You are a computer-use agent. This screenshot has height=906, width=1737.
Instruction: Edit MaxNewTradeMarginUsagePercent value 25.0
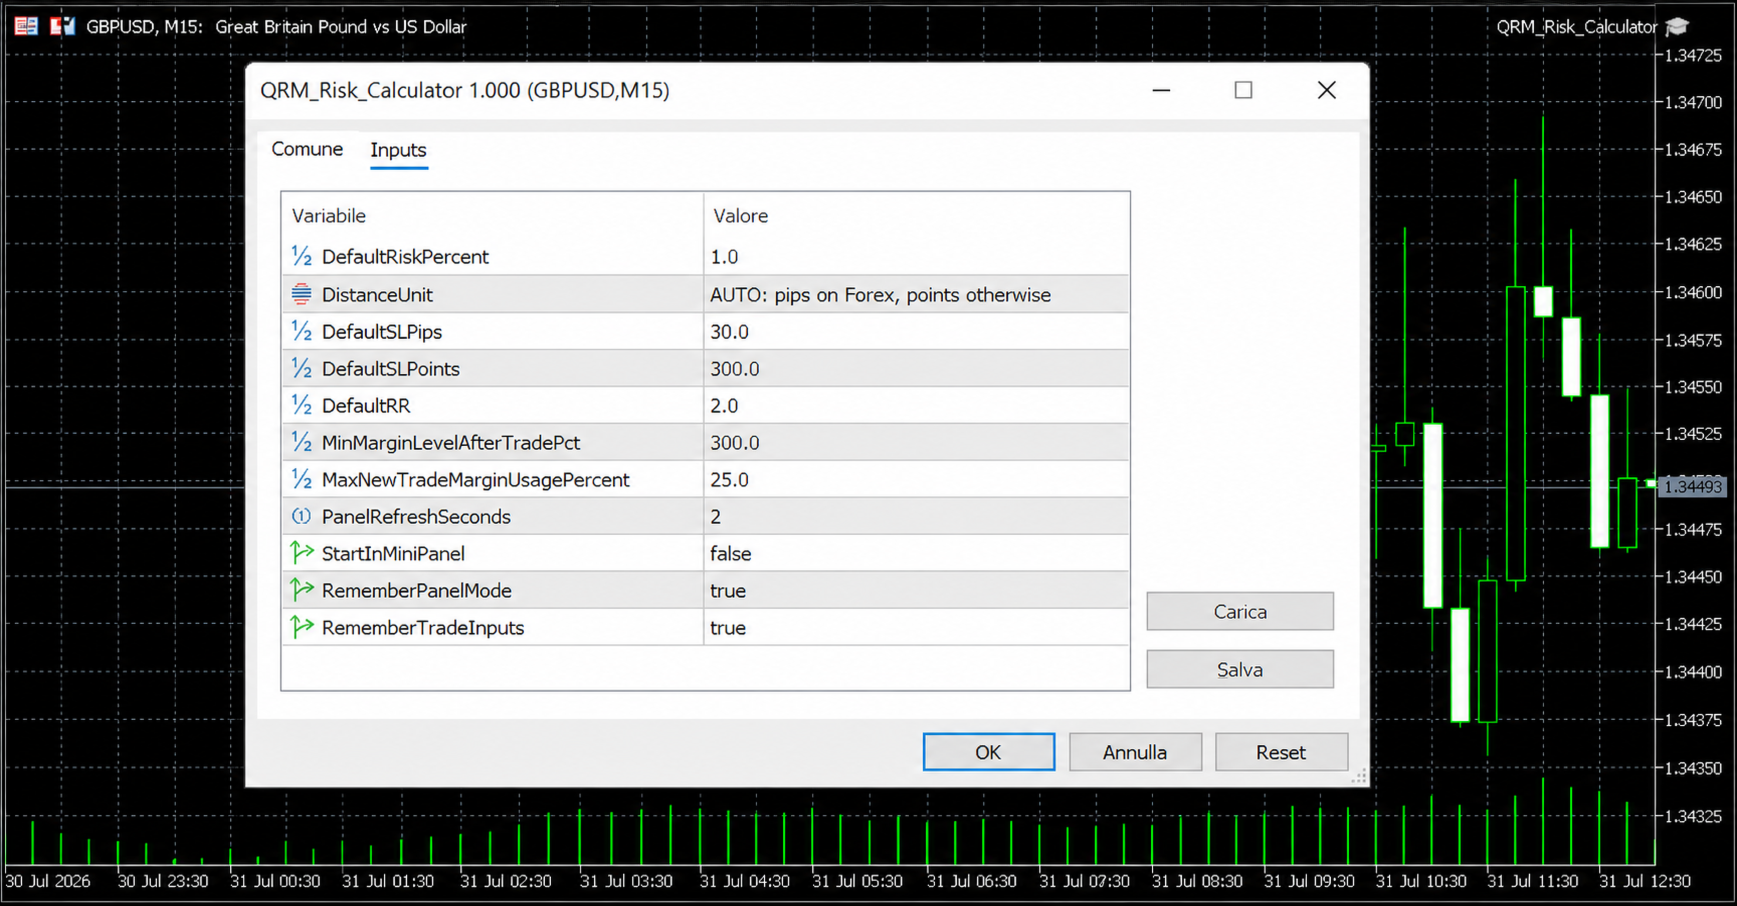click(916, 479)
